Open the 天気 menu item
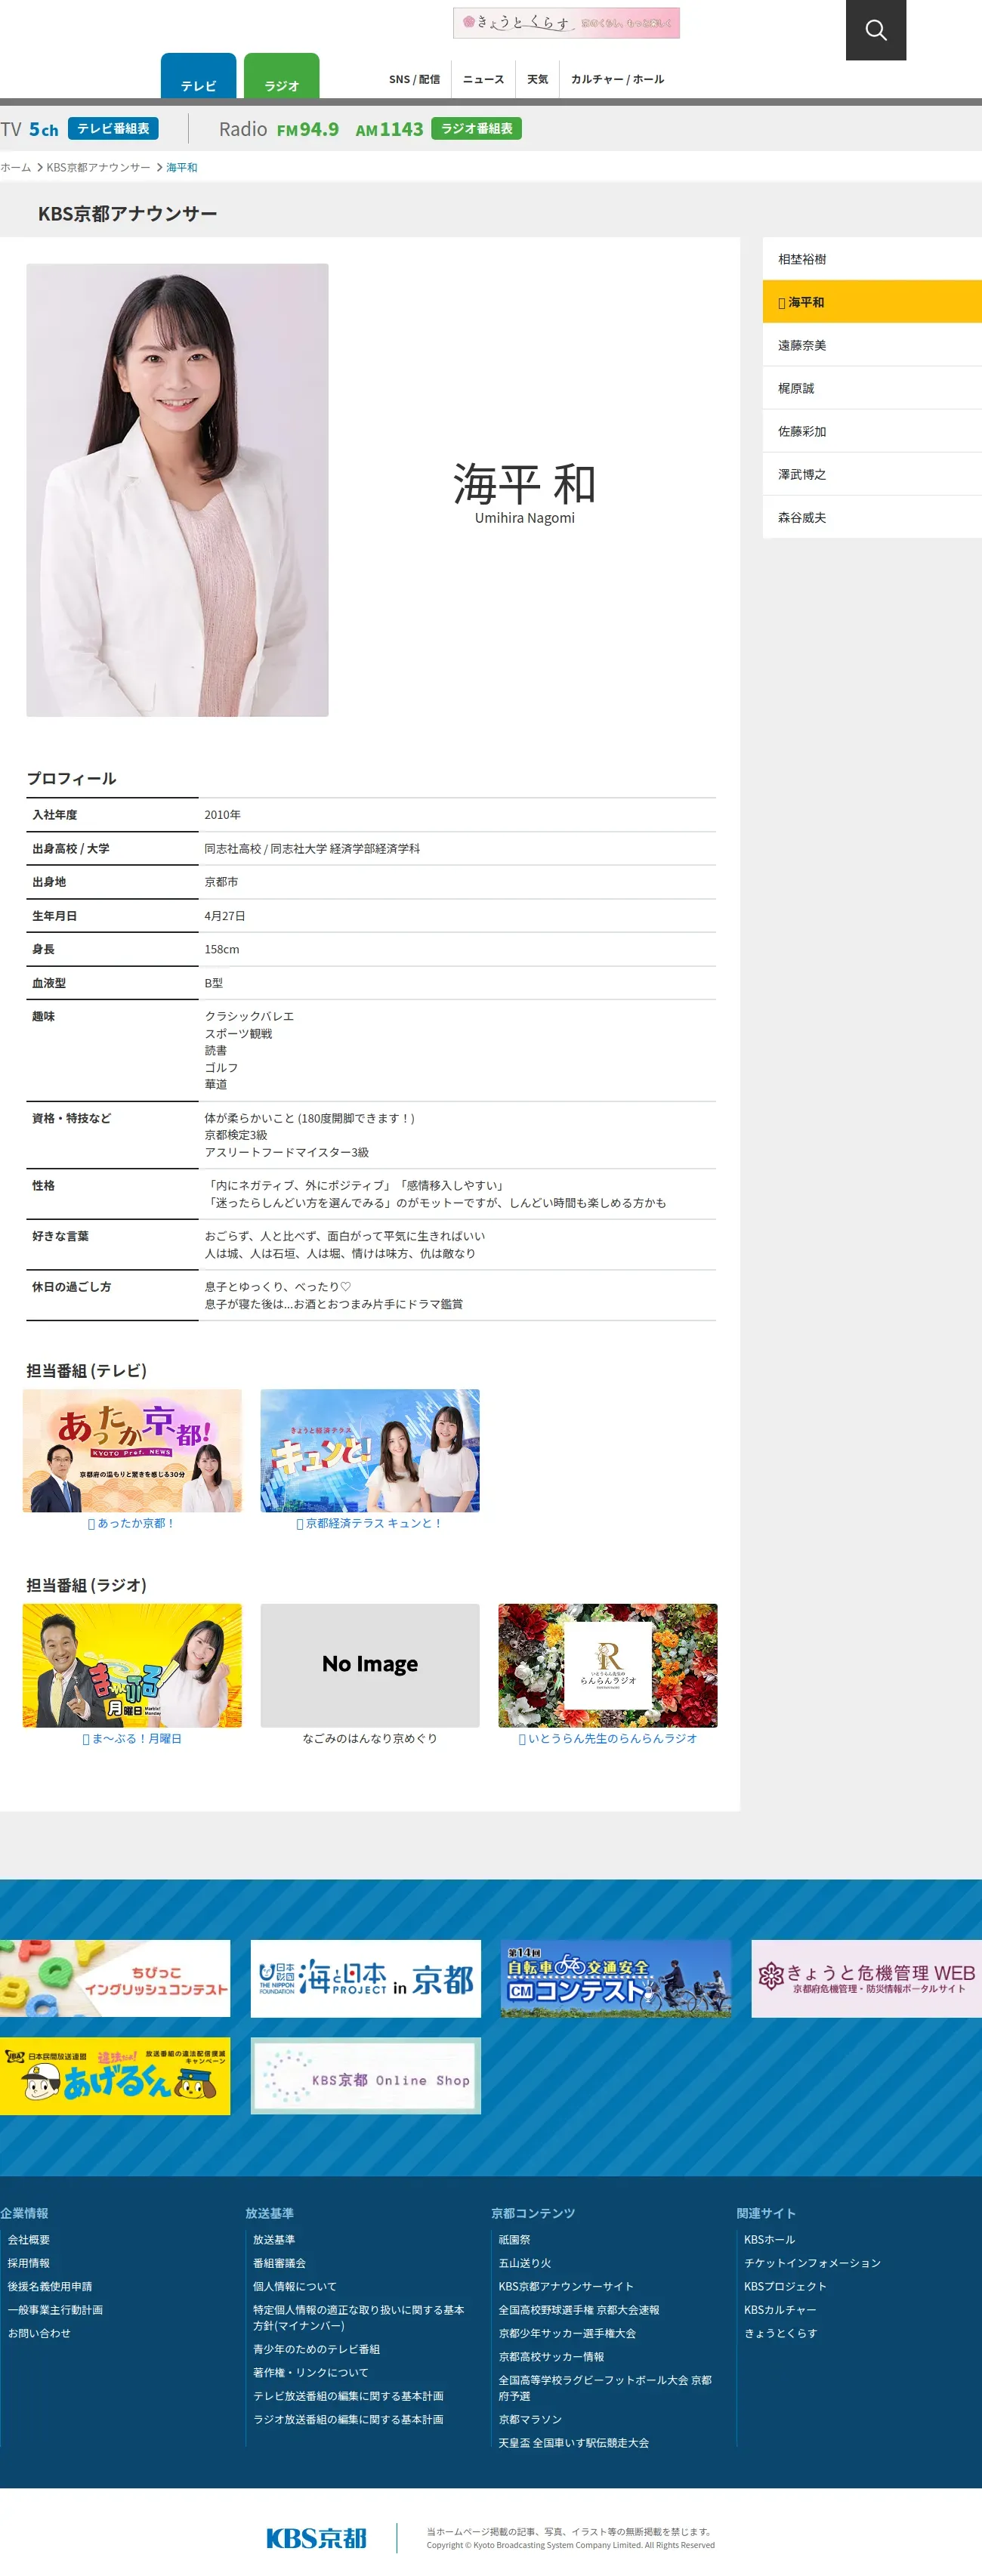Screen dimensions: 982x2576 click(538, 79)
